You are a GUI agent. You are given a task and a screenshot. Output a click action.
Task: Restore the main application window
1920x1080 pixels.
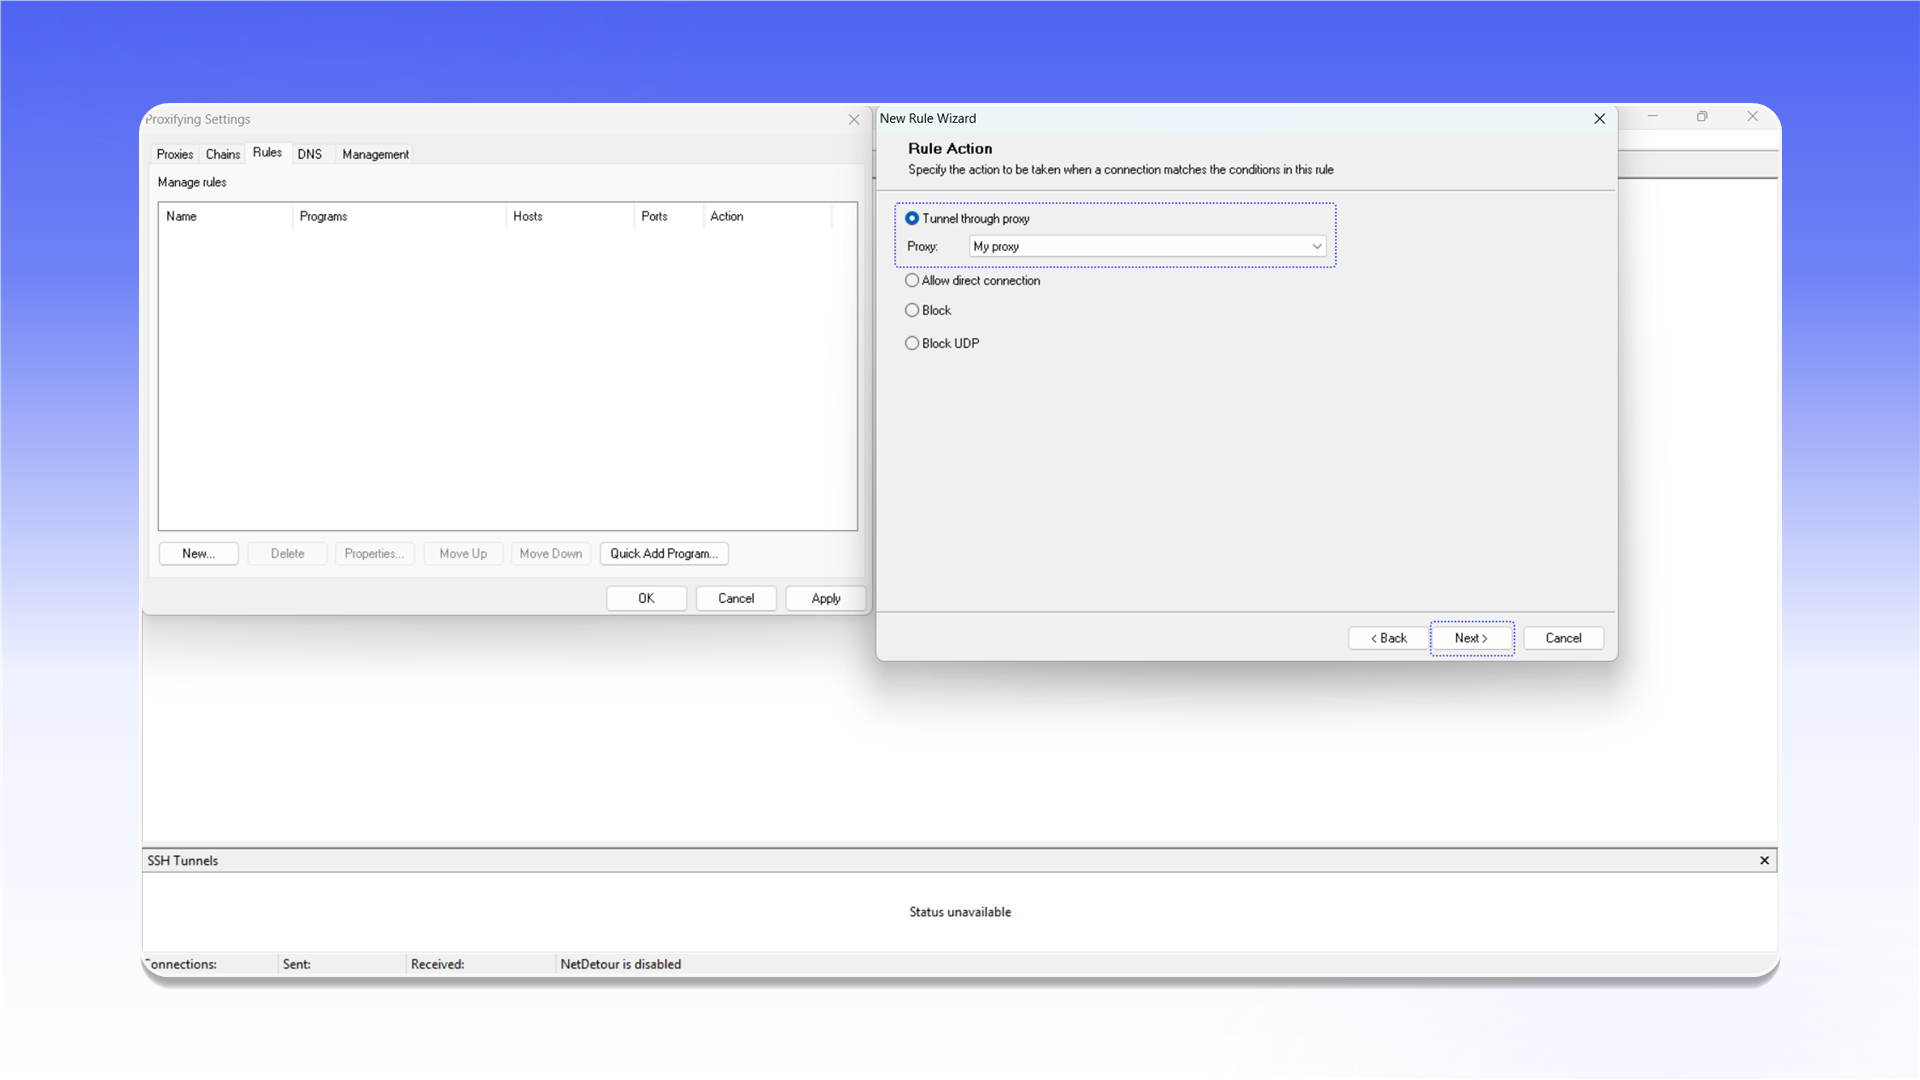(1702, 116)
